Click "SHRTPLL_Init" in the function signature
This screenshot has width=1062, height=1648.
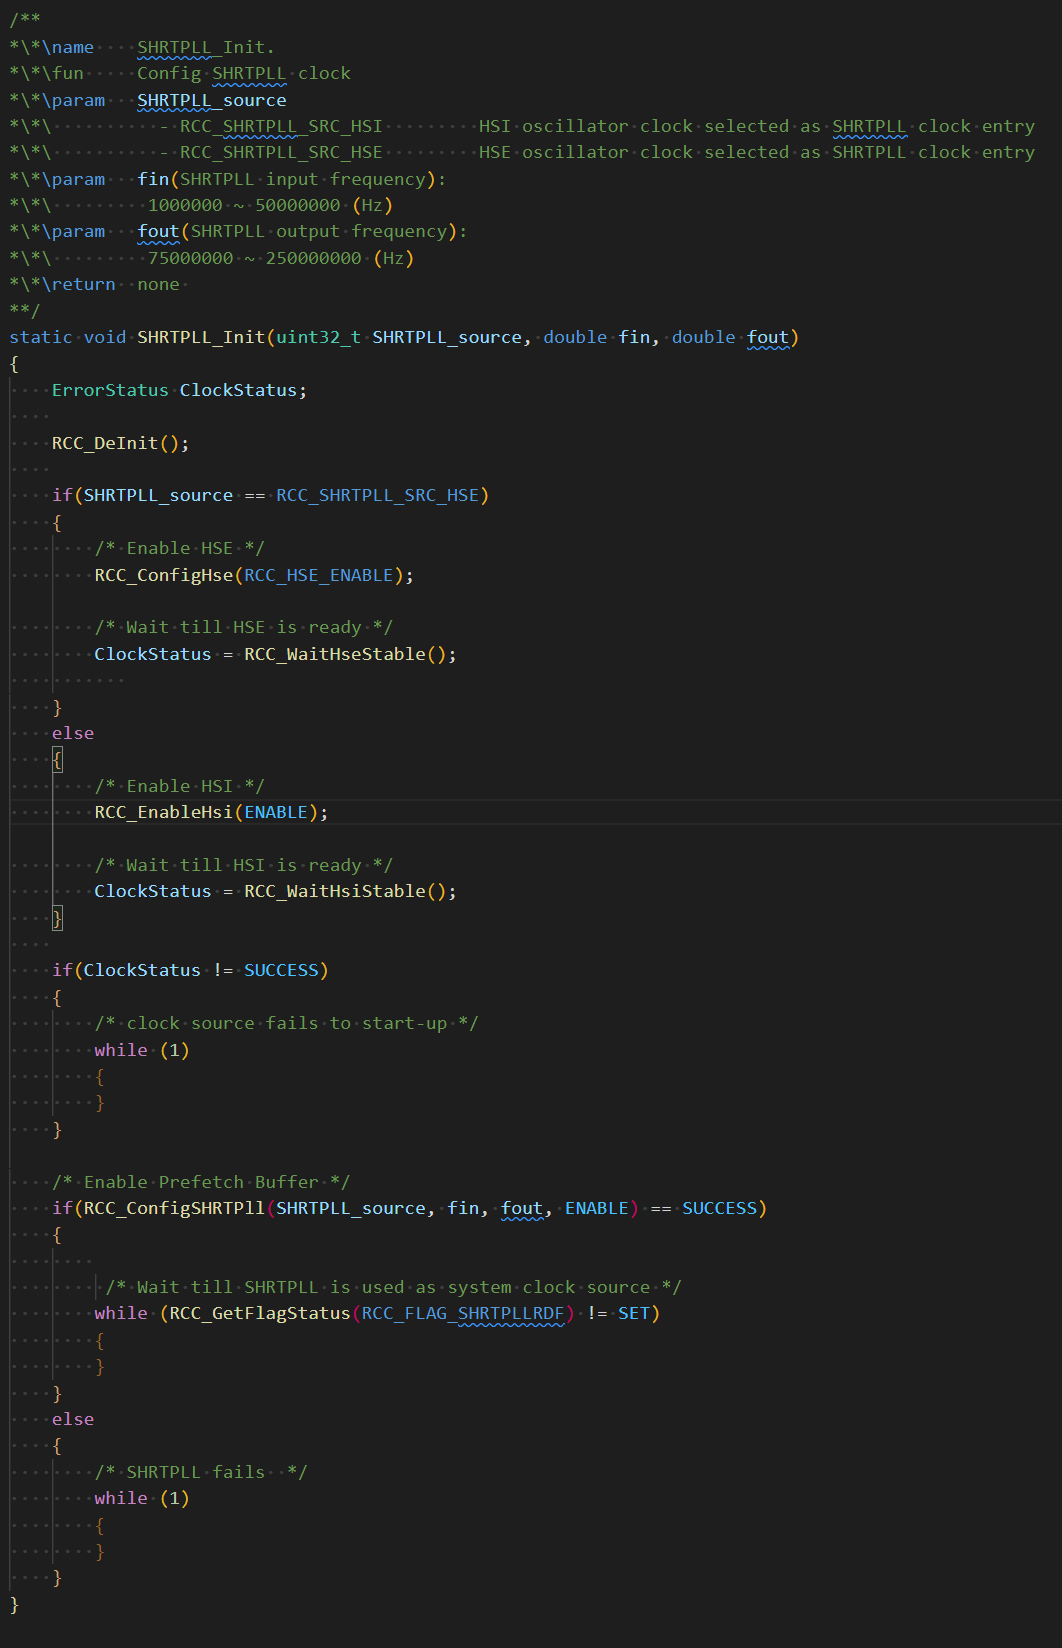point(201,337)
